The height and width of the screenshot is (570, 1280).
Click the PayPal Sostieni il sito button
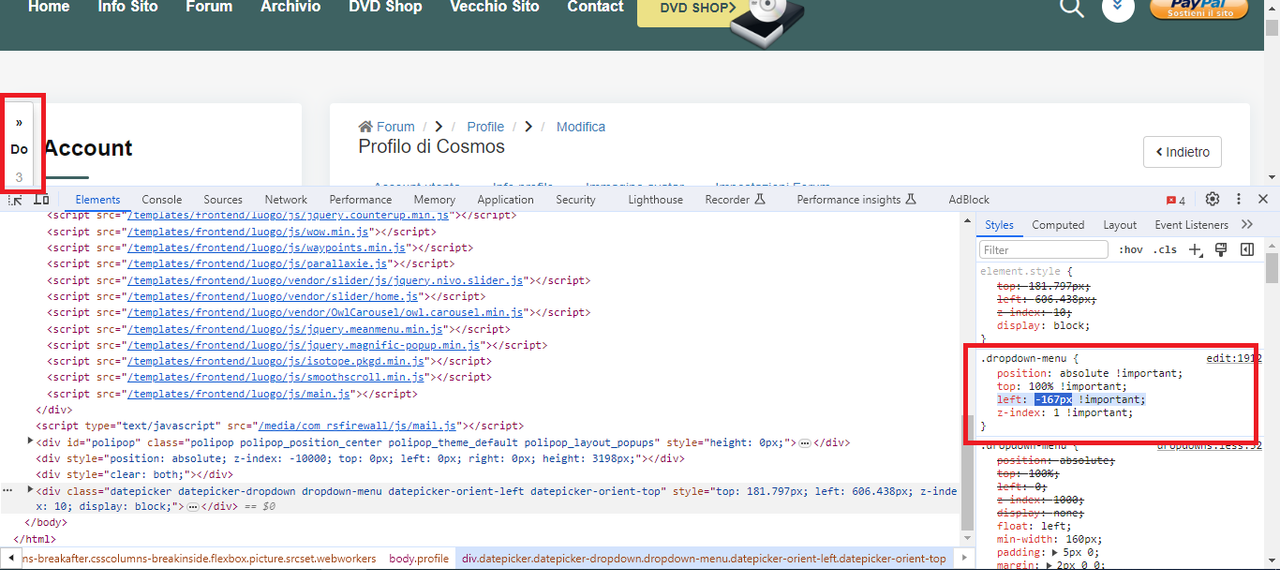1199,8
